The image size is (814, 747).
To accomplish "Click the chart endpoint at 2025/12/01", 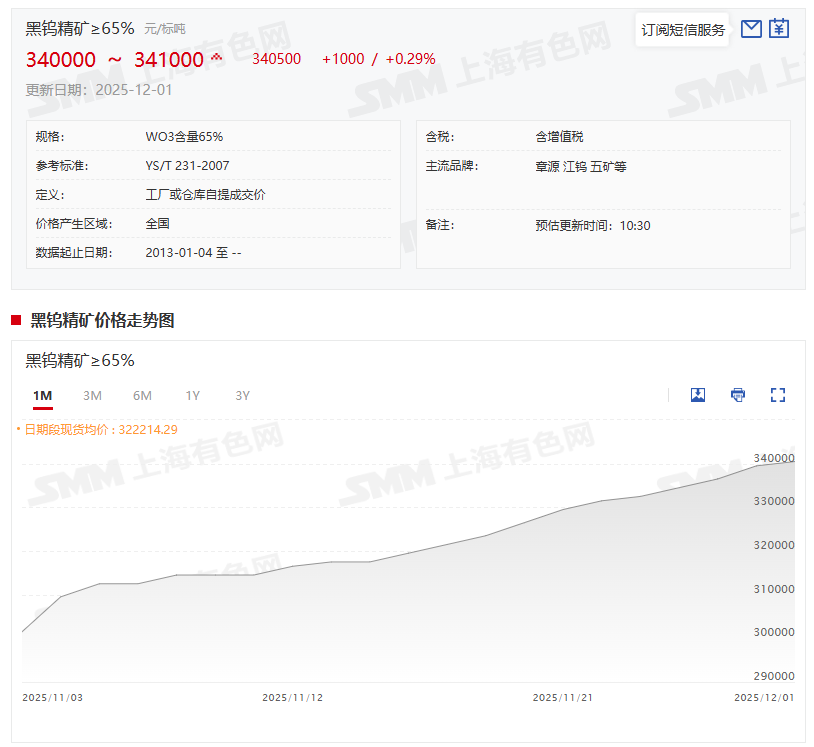I will point(794,462).
